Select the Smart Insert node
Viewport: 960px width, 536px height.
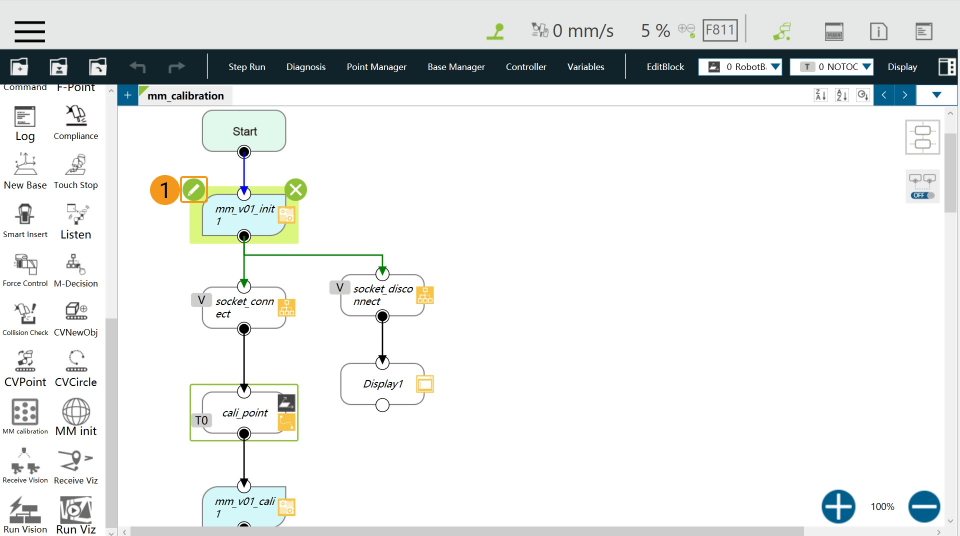(x=25, y=221)
